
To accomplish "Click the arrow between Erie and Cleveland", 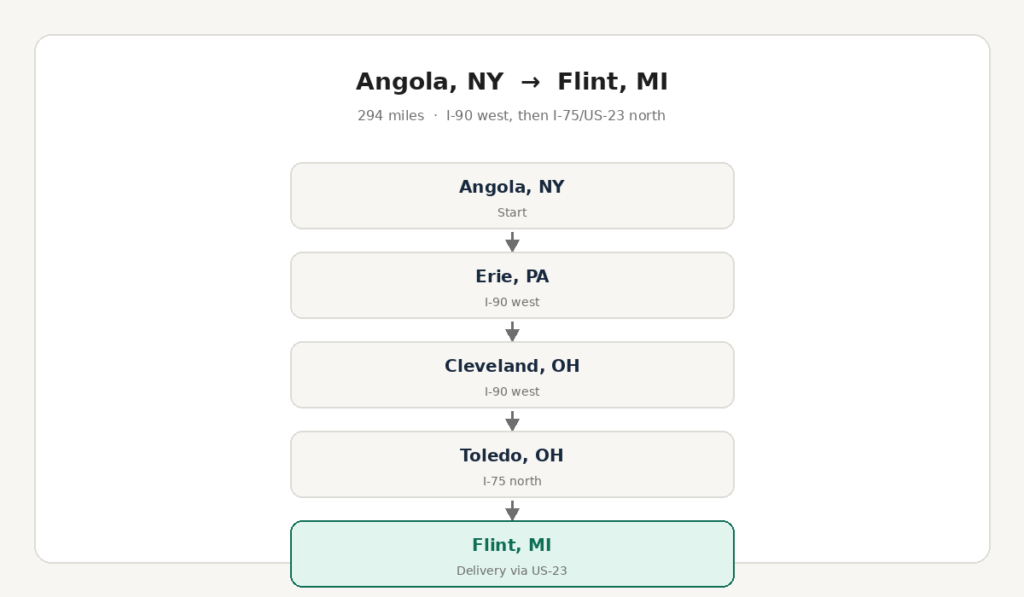I will point(512,331).
